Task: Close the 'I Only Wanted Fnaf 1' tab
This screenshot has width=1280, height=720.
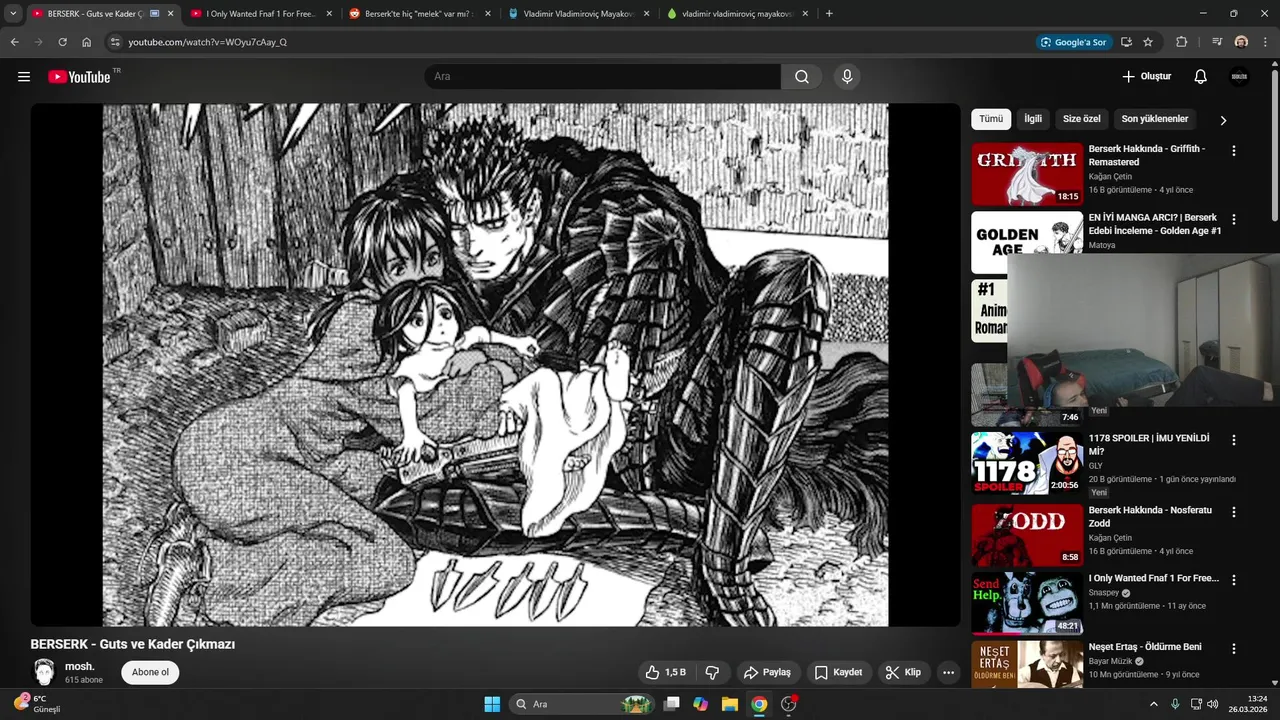Action: [x=329, y=14]
